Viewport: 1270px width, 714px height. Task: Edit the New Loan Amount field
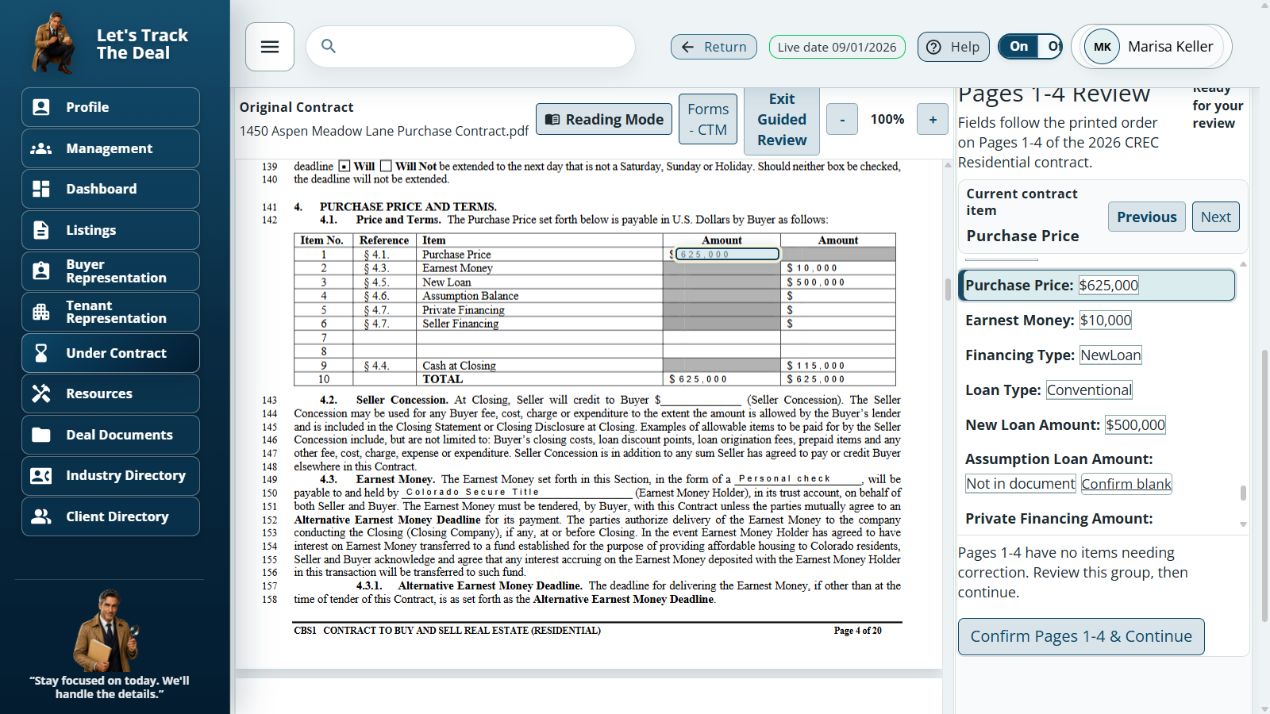point(1135,425)
